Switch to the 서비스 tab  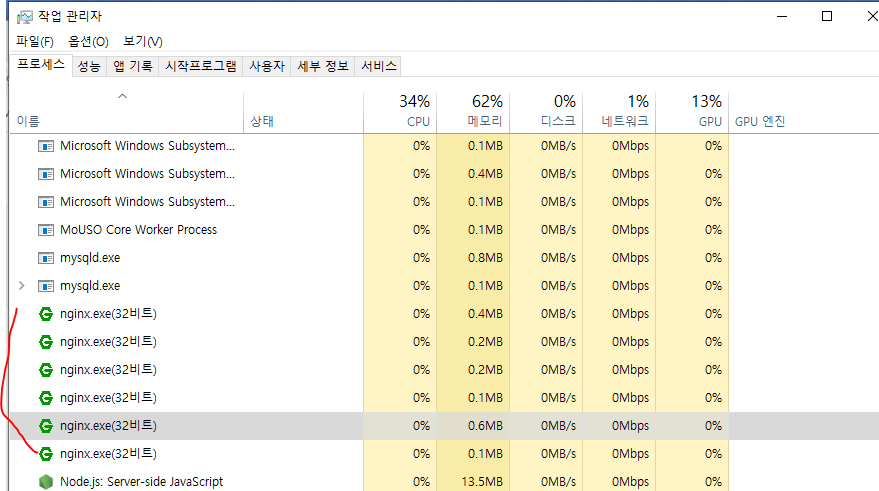pyautogui.click(x=378, y=66)
